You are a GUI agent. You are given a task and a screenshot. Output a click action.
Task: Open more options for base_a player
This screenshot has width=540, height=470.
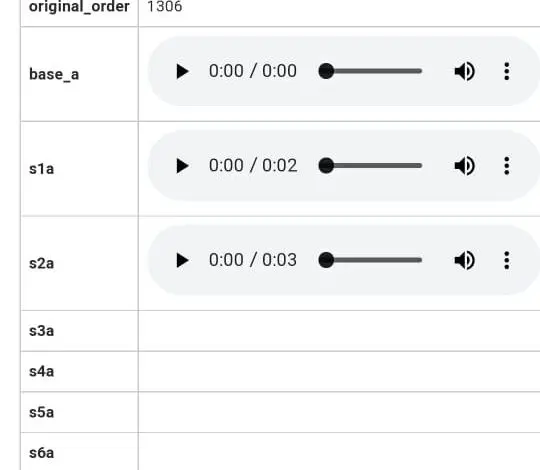[x=507, y=71]
